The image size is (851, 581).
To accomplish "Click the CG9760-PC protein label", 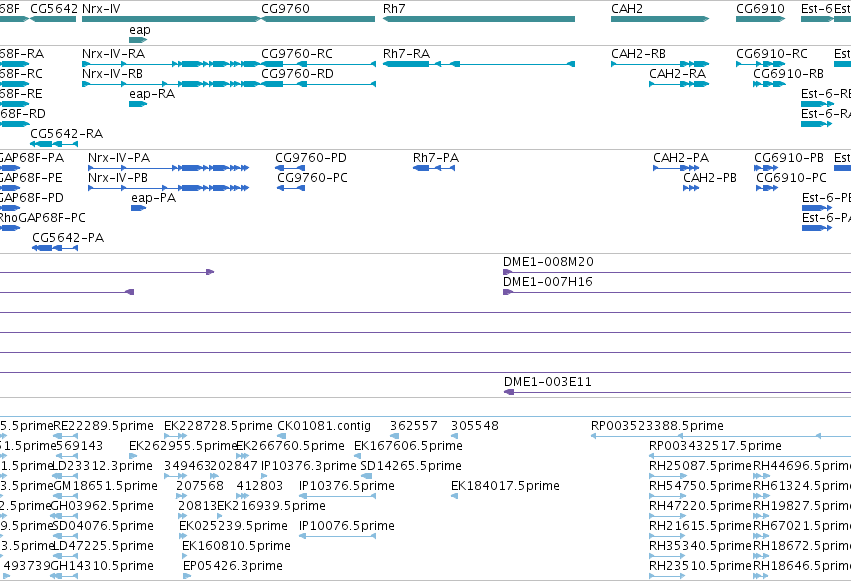I will (x=312, y=178).
